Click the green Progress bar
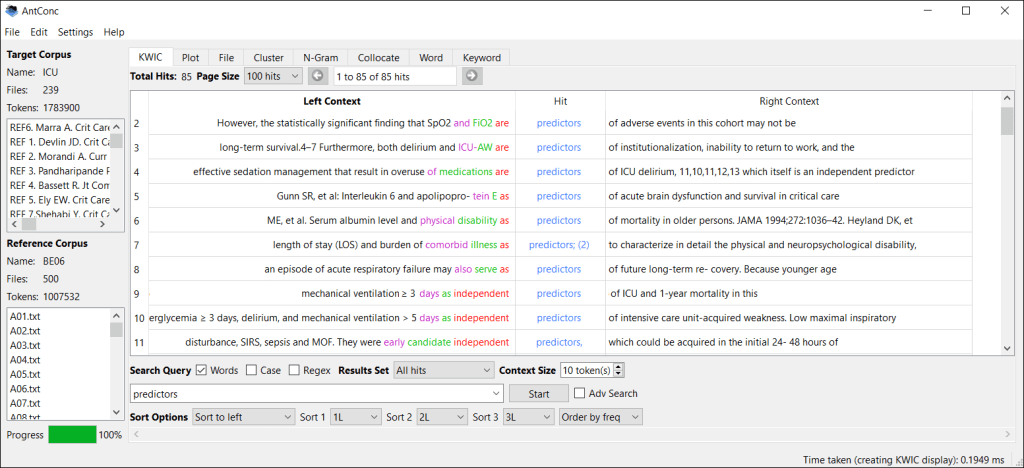Viewport: 1024px width, 468px height. click(72, 435)
